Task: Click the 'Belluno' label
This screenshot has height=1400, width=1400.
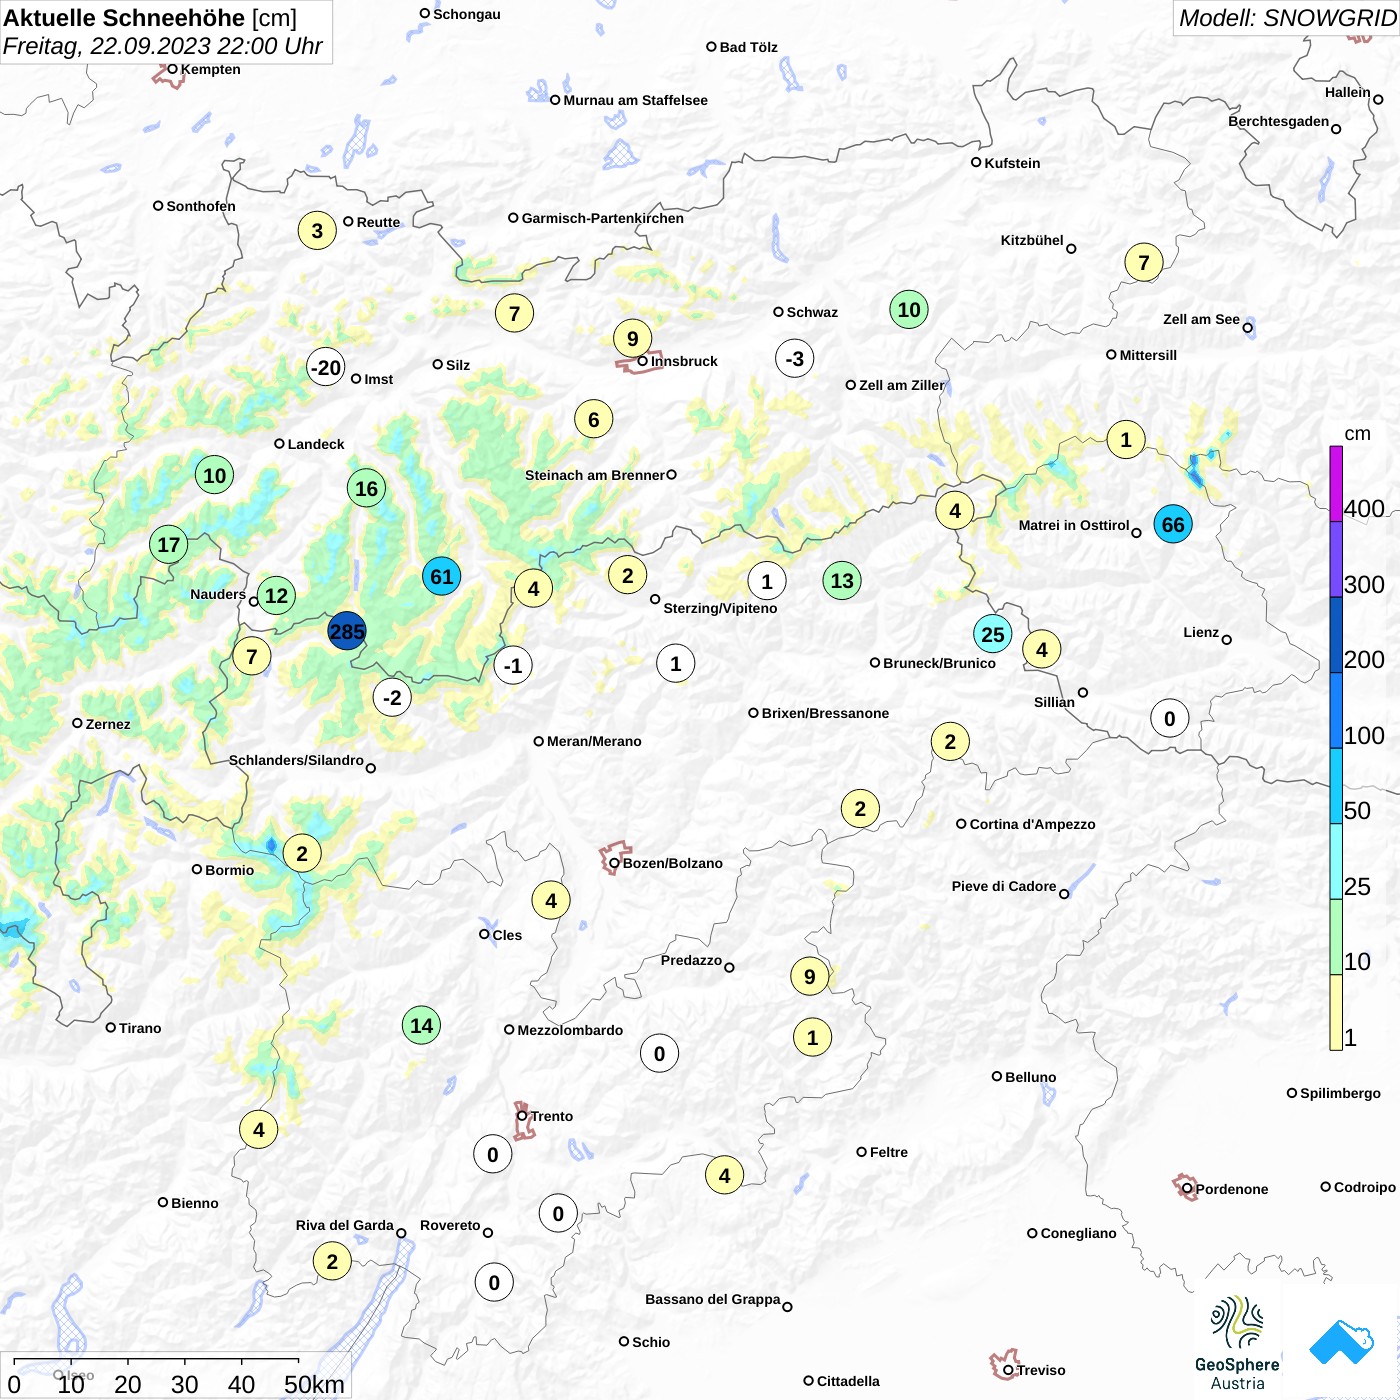Action: 1030,1078
